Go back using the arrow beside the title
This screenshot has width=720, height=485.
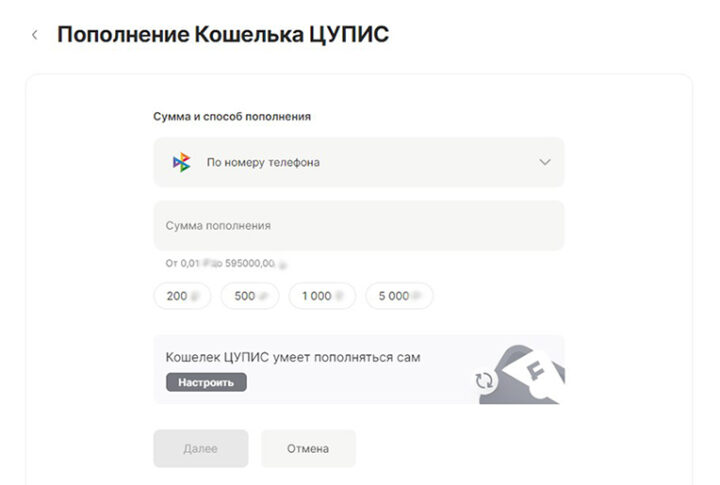pos(34,35)
